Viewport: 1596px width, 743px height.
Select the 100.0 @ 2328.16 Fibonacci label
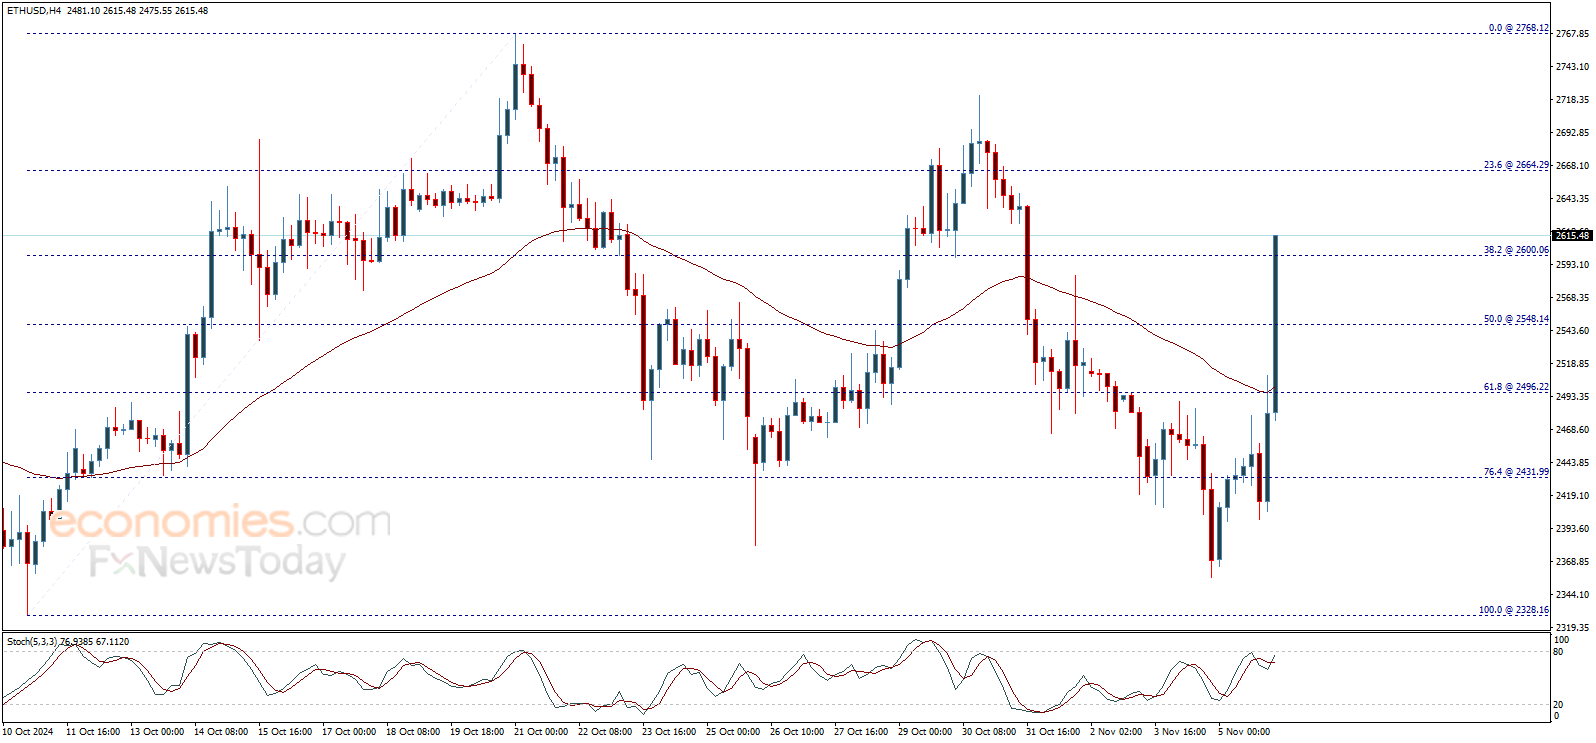(1514, 610)
